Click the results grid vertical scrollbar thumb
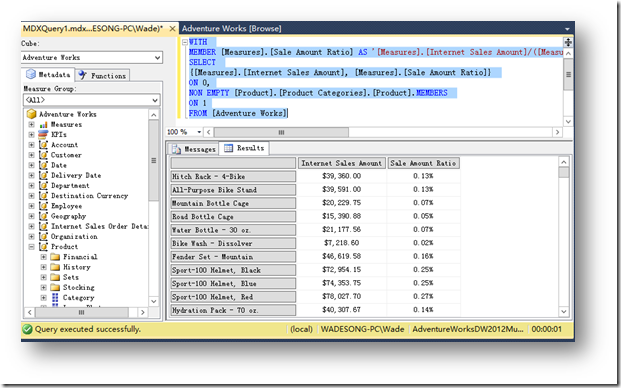 tap(564, 172)
